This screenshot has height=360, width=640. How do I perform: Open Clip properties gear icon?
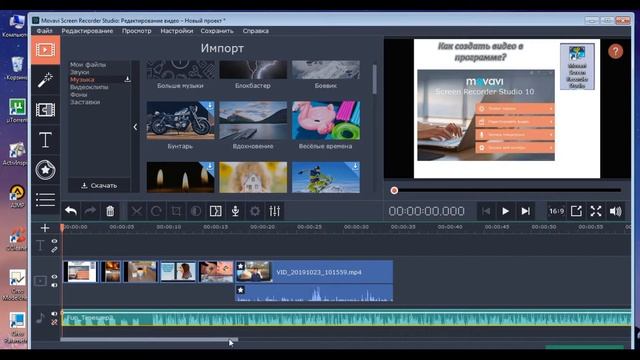255,211
